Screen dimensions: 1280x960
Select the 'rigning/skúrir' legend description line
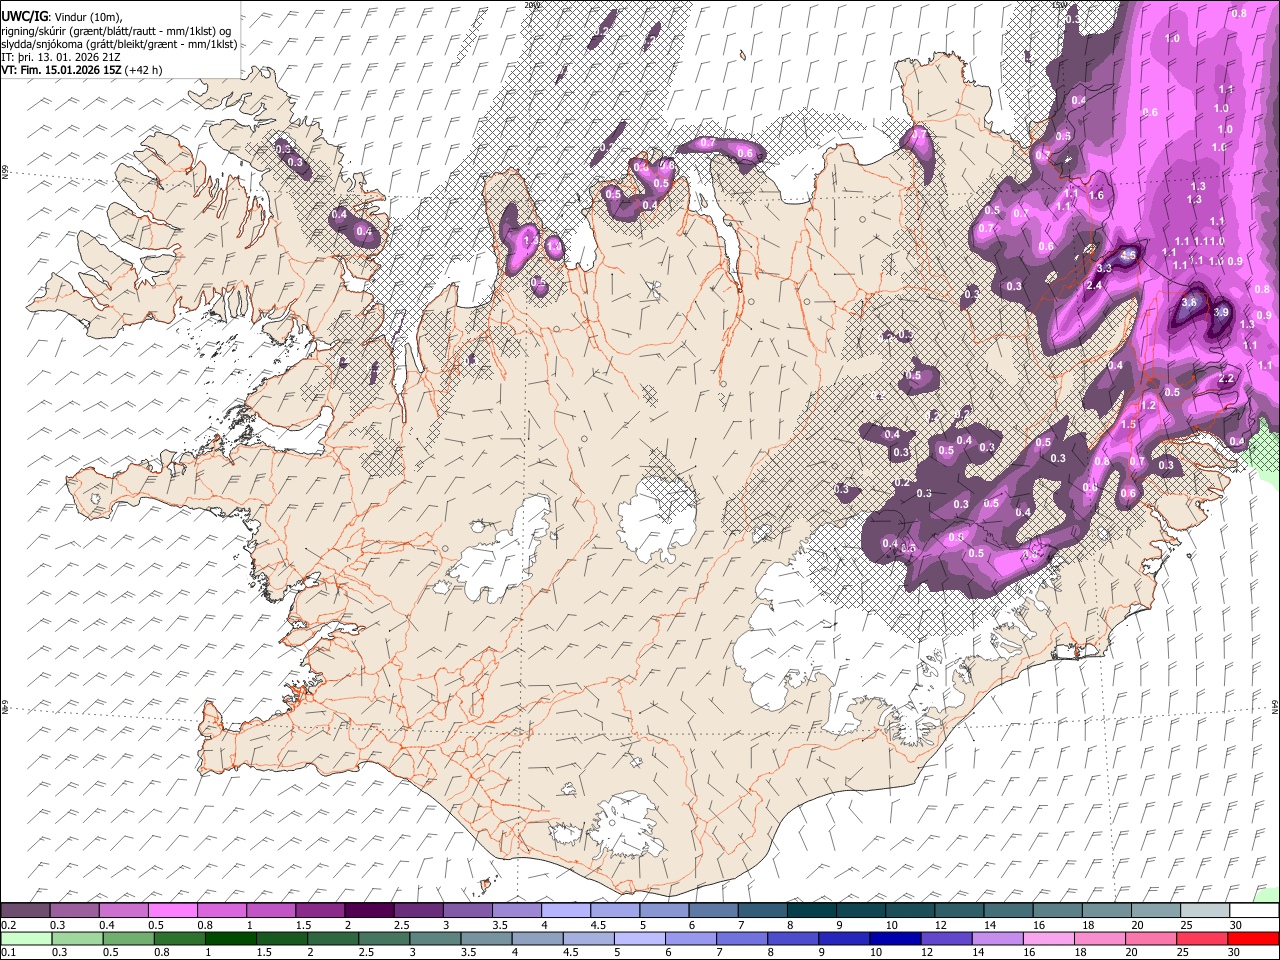117,30
